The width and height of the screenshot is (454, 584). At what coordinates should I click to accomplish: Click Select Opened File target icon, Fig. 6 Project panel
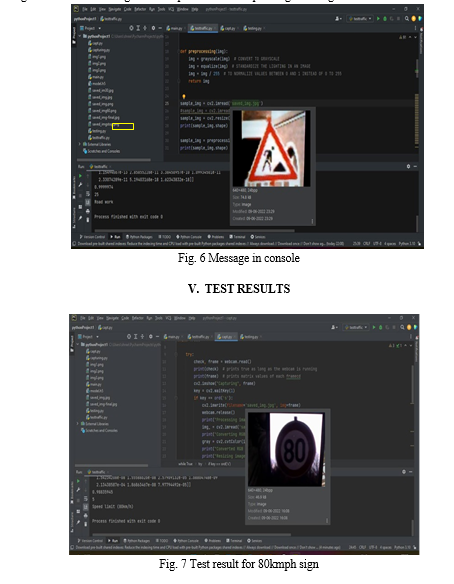(x=131, y=28)
